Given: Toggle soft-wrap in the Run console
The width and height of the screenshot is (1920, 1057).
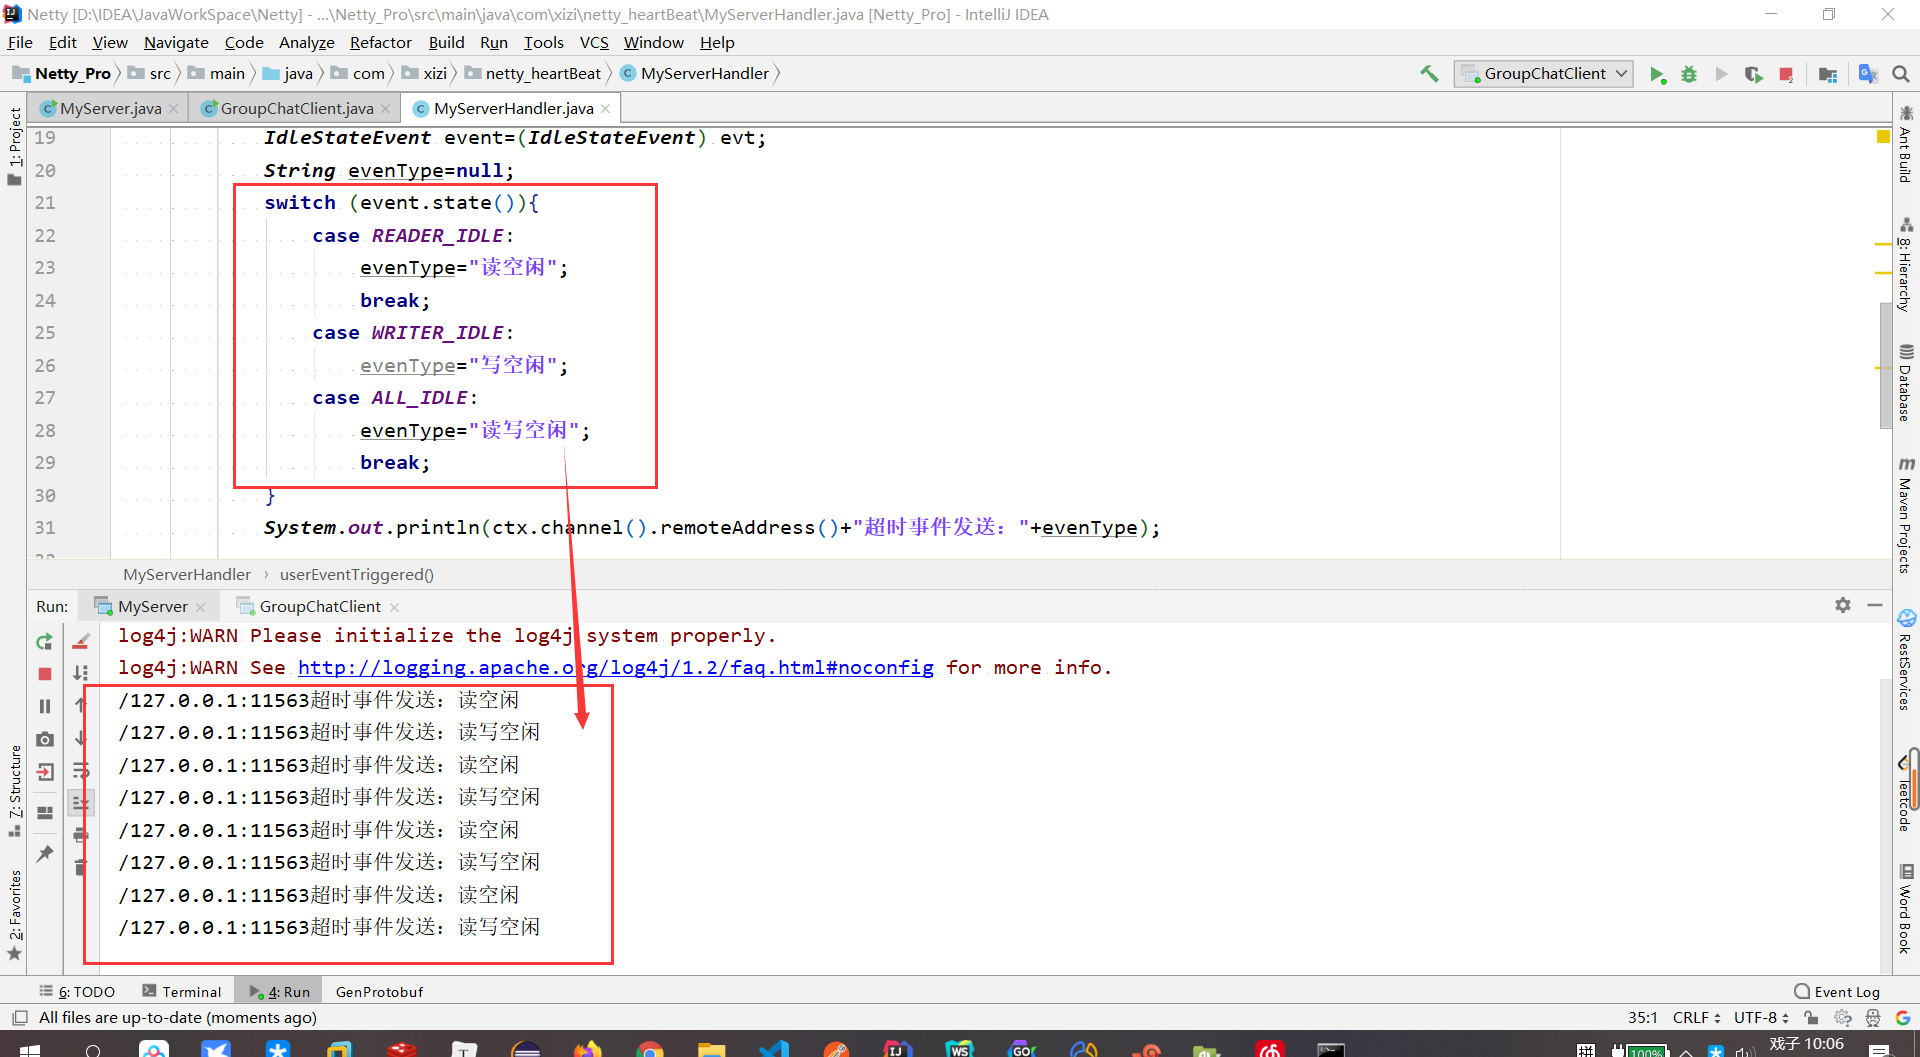Looking at the screenshot, I should coord(81,770).
